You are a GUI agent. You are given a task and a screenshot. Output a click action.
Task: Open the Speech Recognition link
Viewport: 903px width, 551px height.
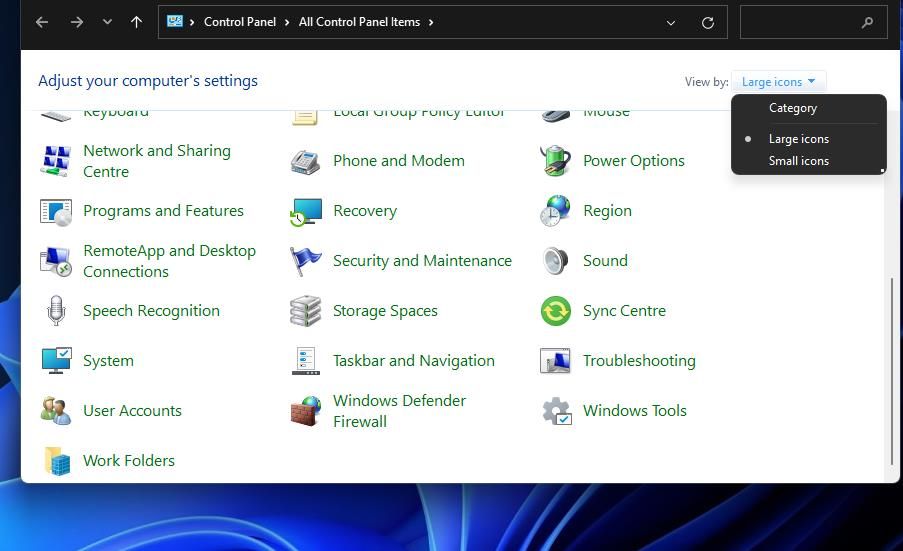151,311
